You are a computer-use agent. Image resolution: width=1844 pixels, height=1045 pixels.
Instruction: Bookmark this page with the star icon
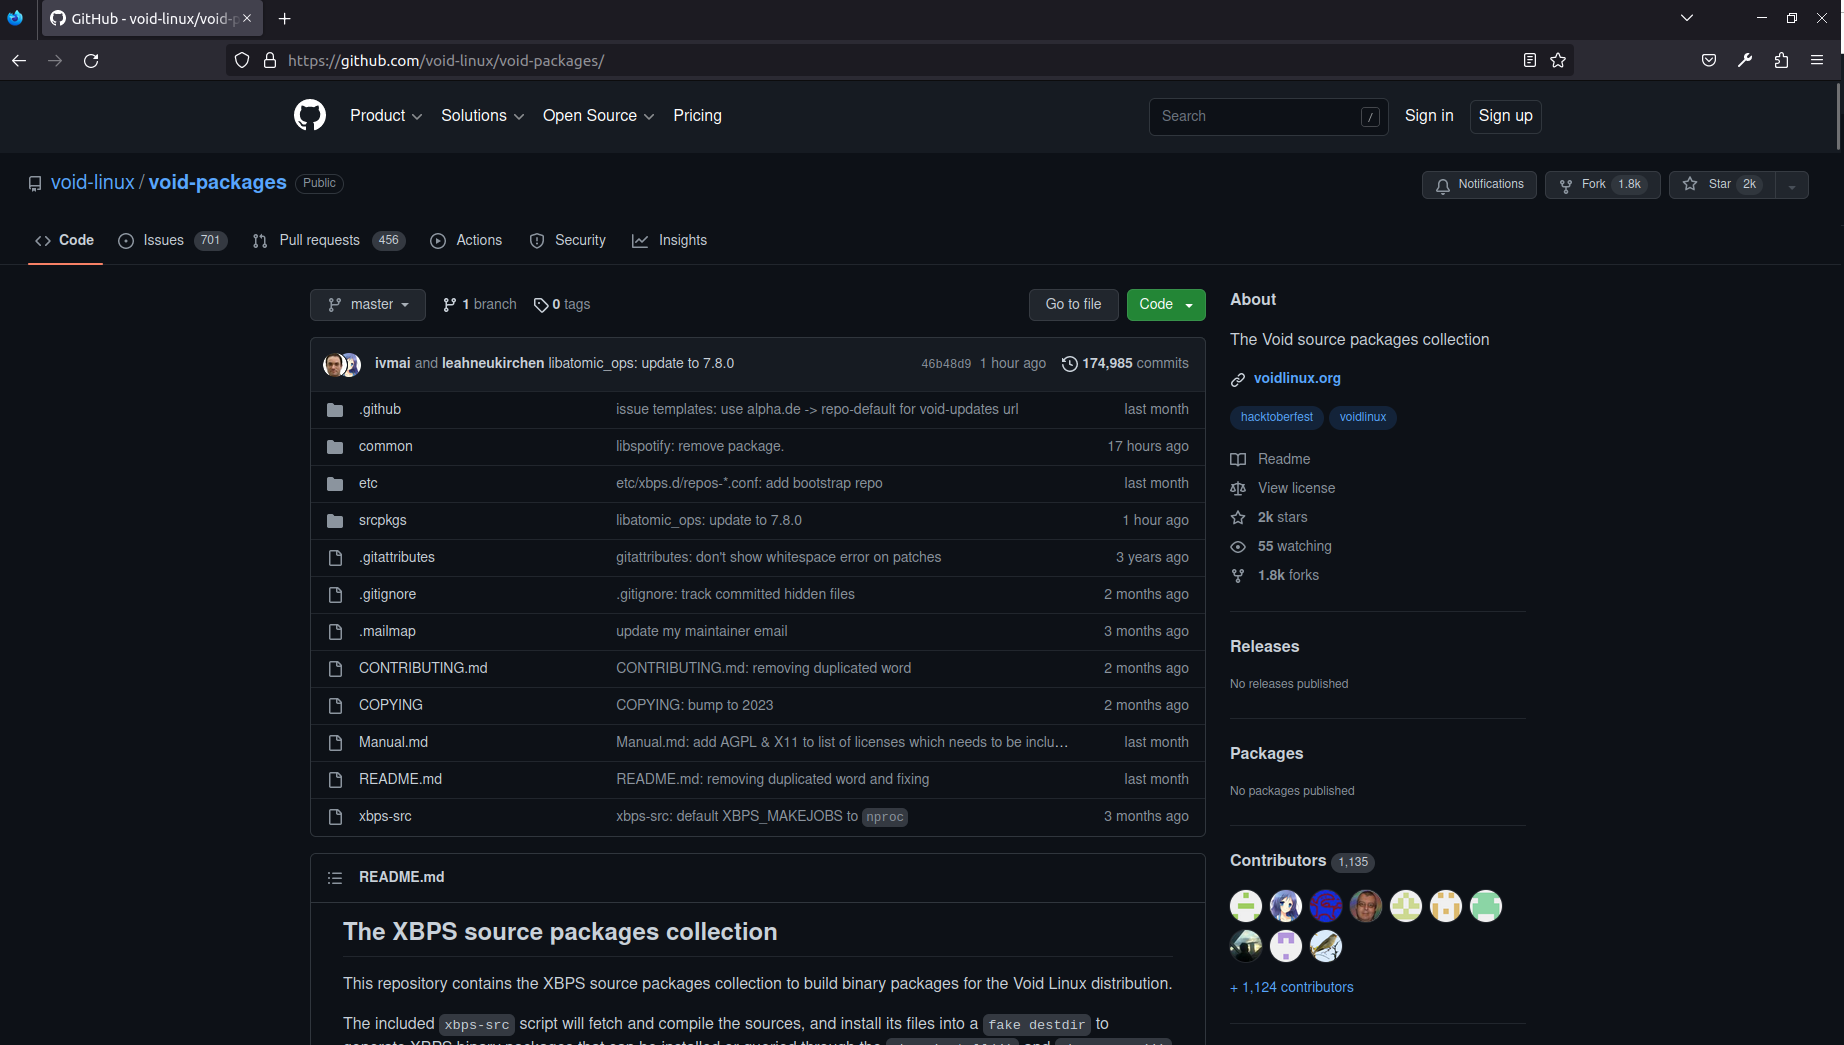(x=1558, y=61)
